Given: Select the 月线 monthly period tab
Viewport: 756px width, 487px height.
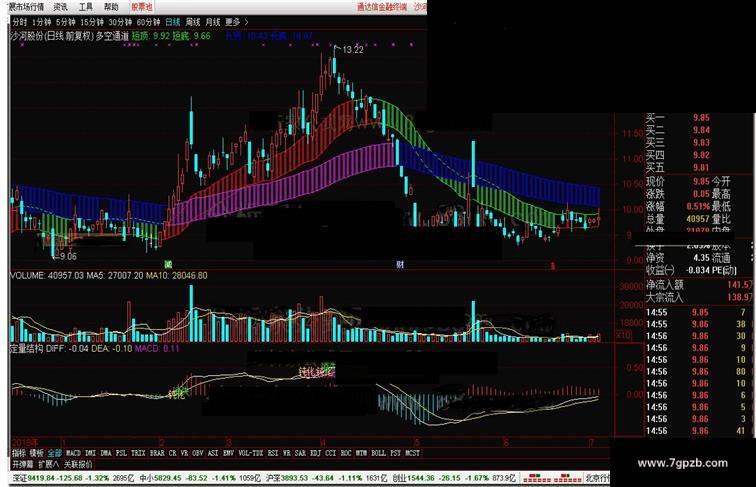Looking at the screenshot, I should point(213,22).
